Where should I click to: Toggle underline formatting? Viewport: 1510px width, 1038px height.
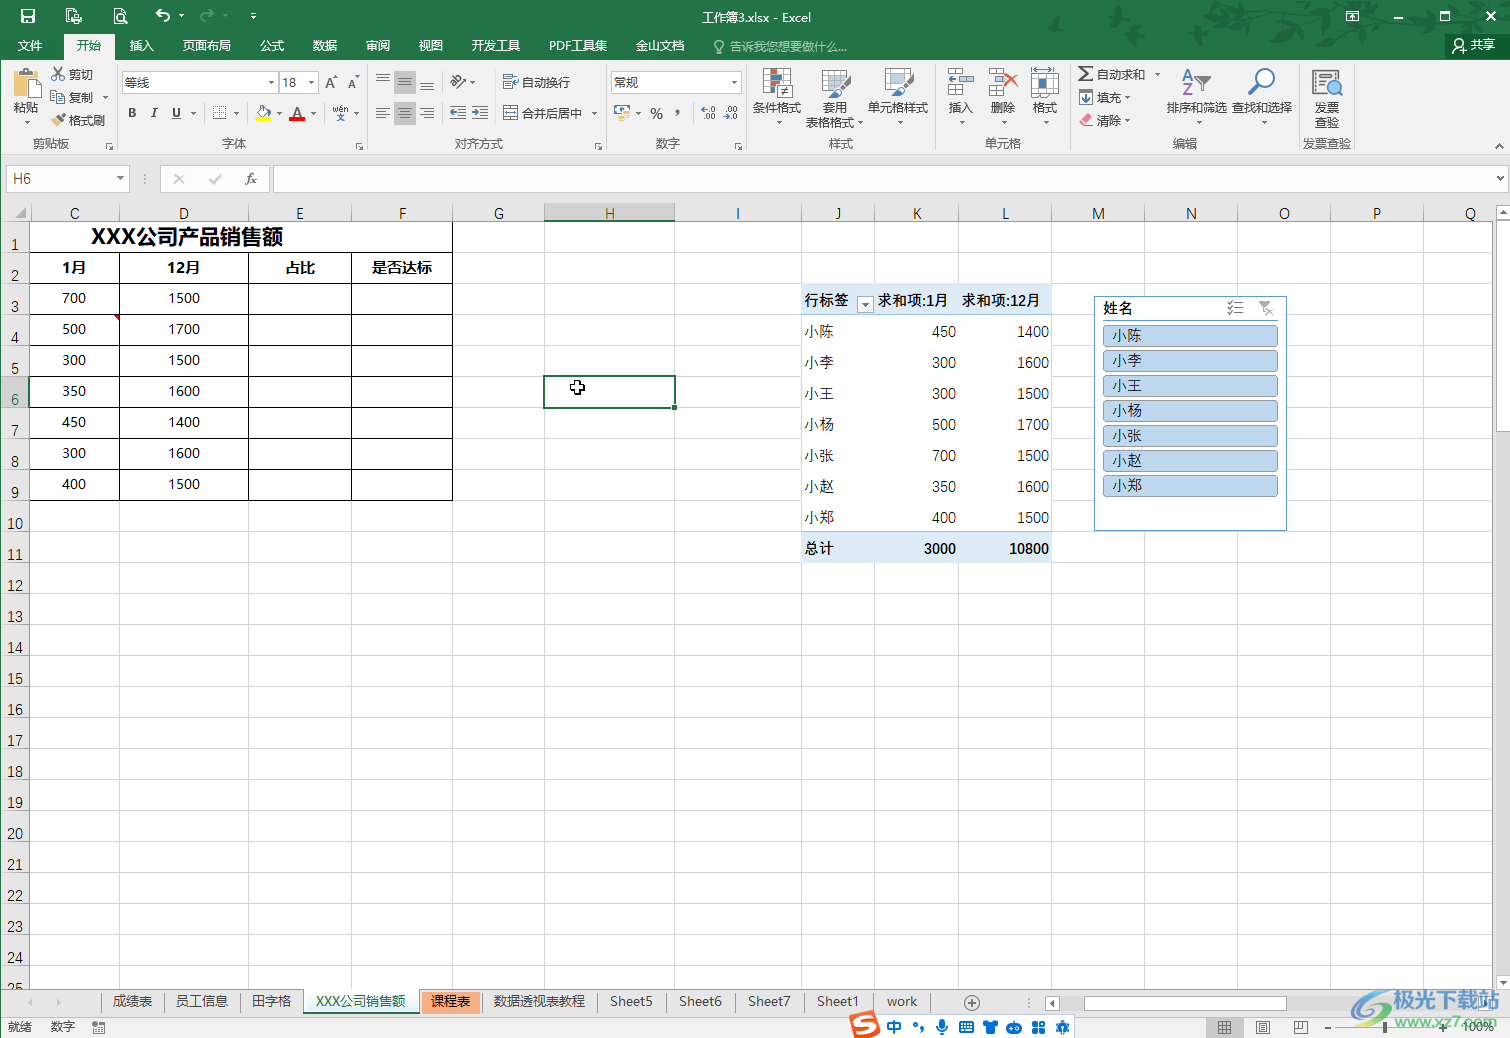(176, 113)
